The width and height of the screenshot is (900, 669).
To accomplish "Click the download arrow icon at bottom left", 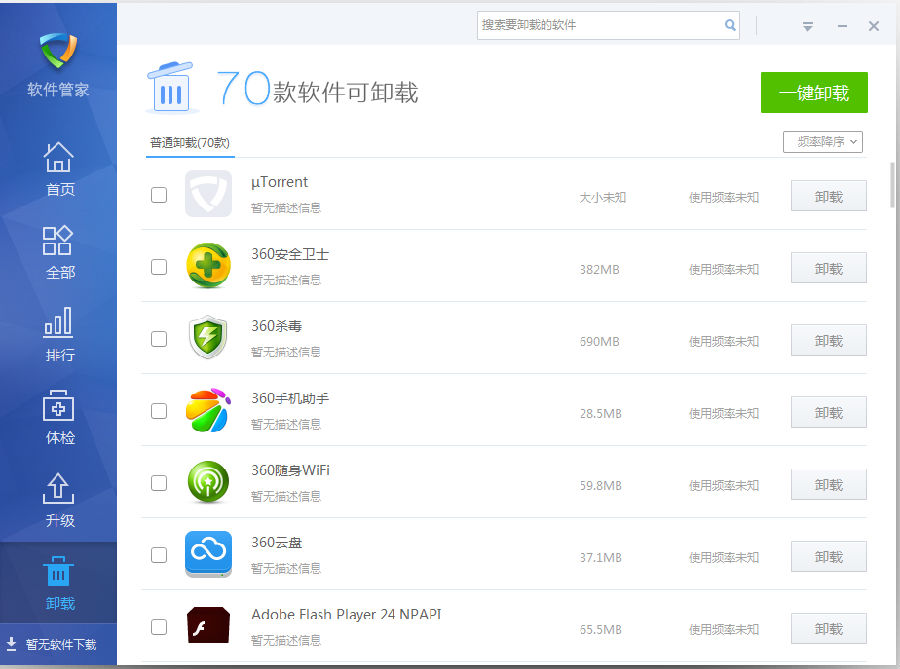I will (11, 644).
